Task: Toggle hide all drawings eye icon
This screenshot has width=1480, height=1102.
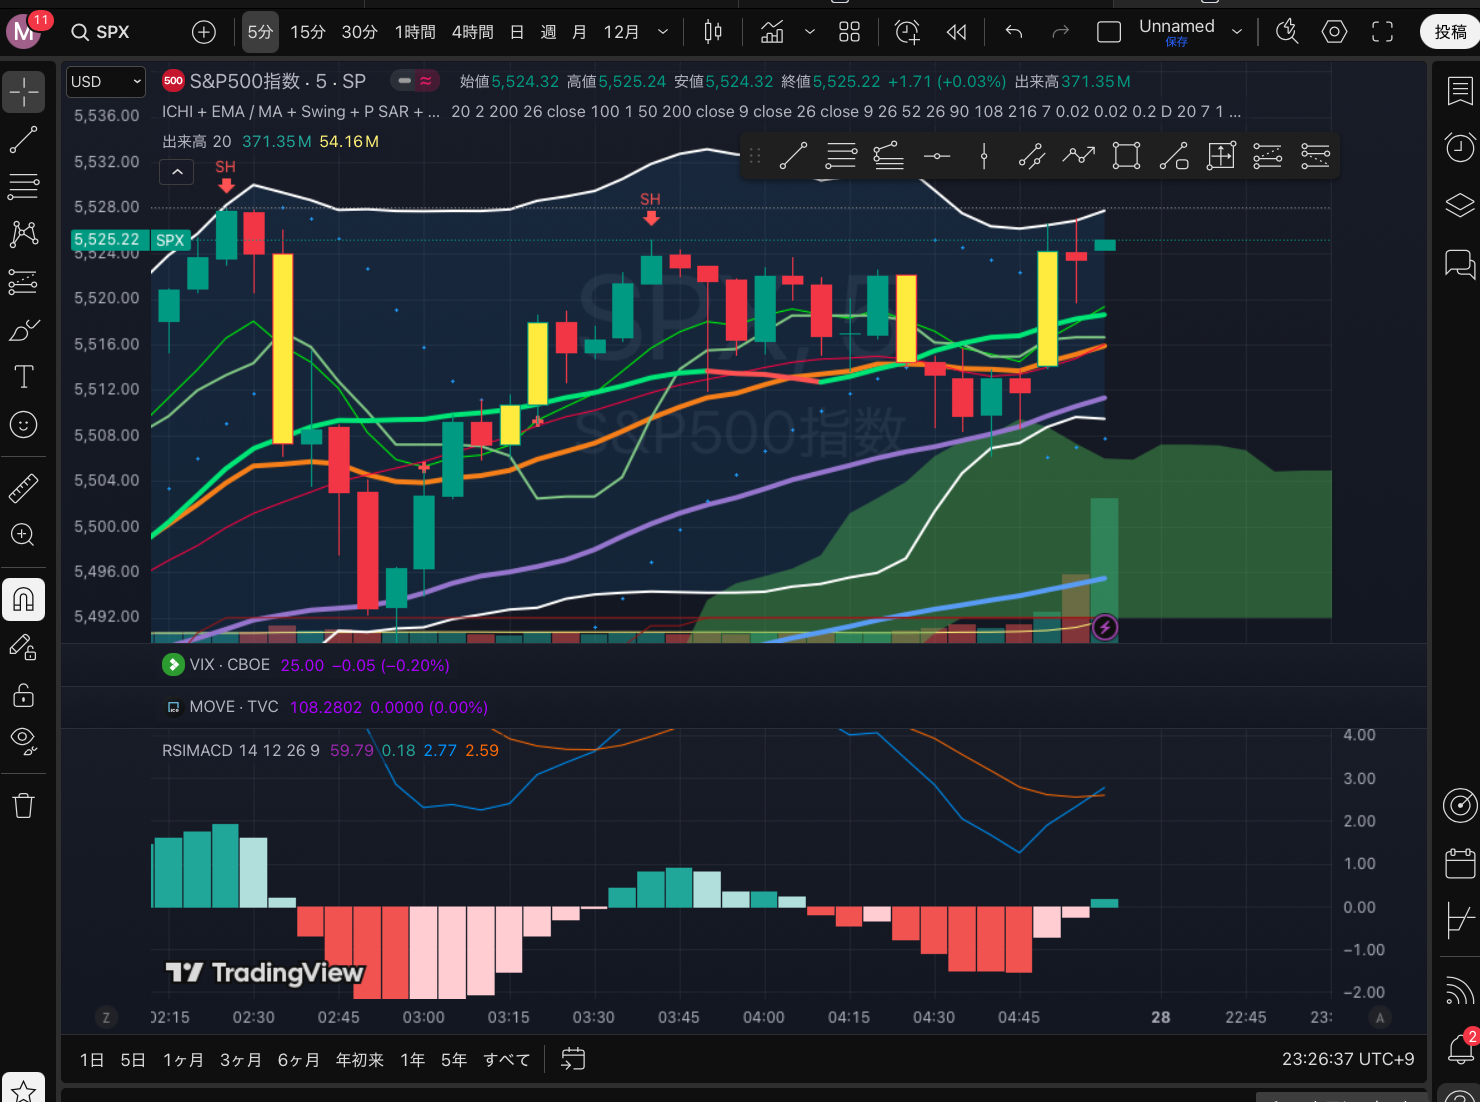Action: (24, 741)
